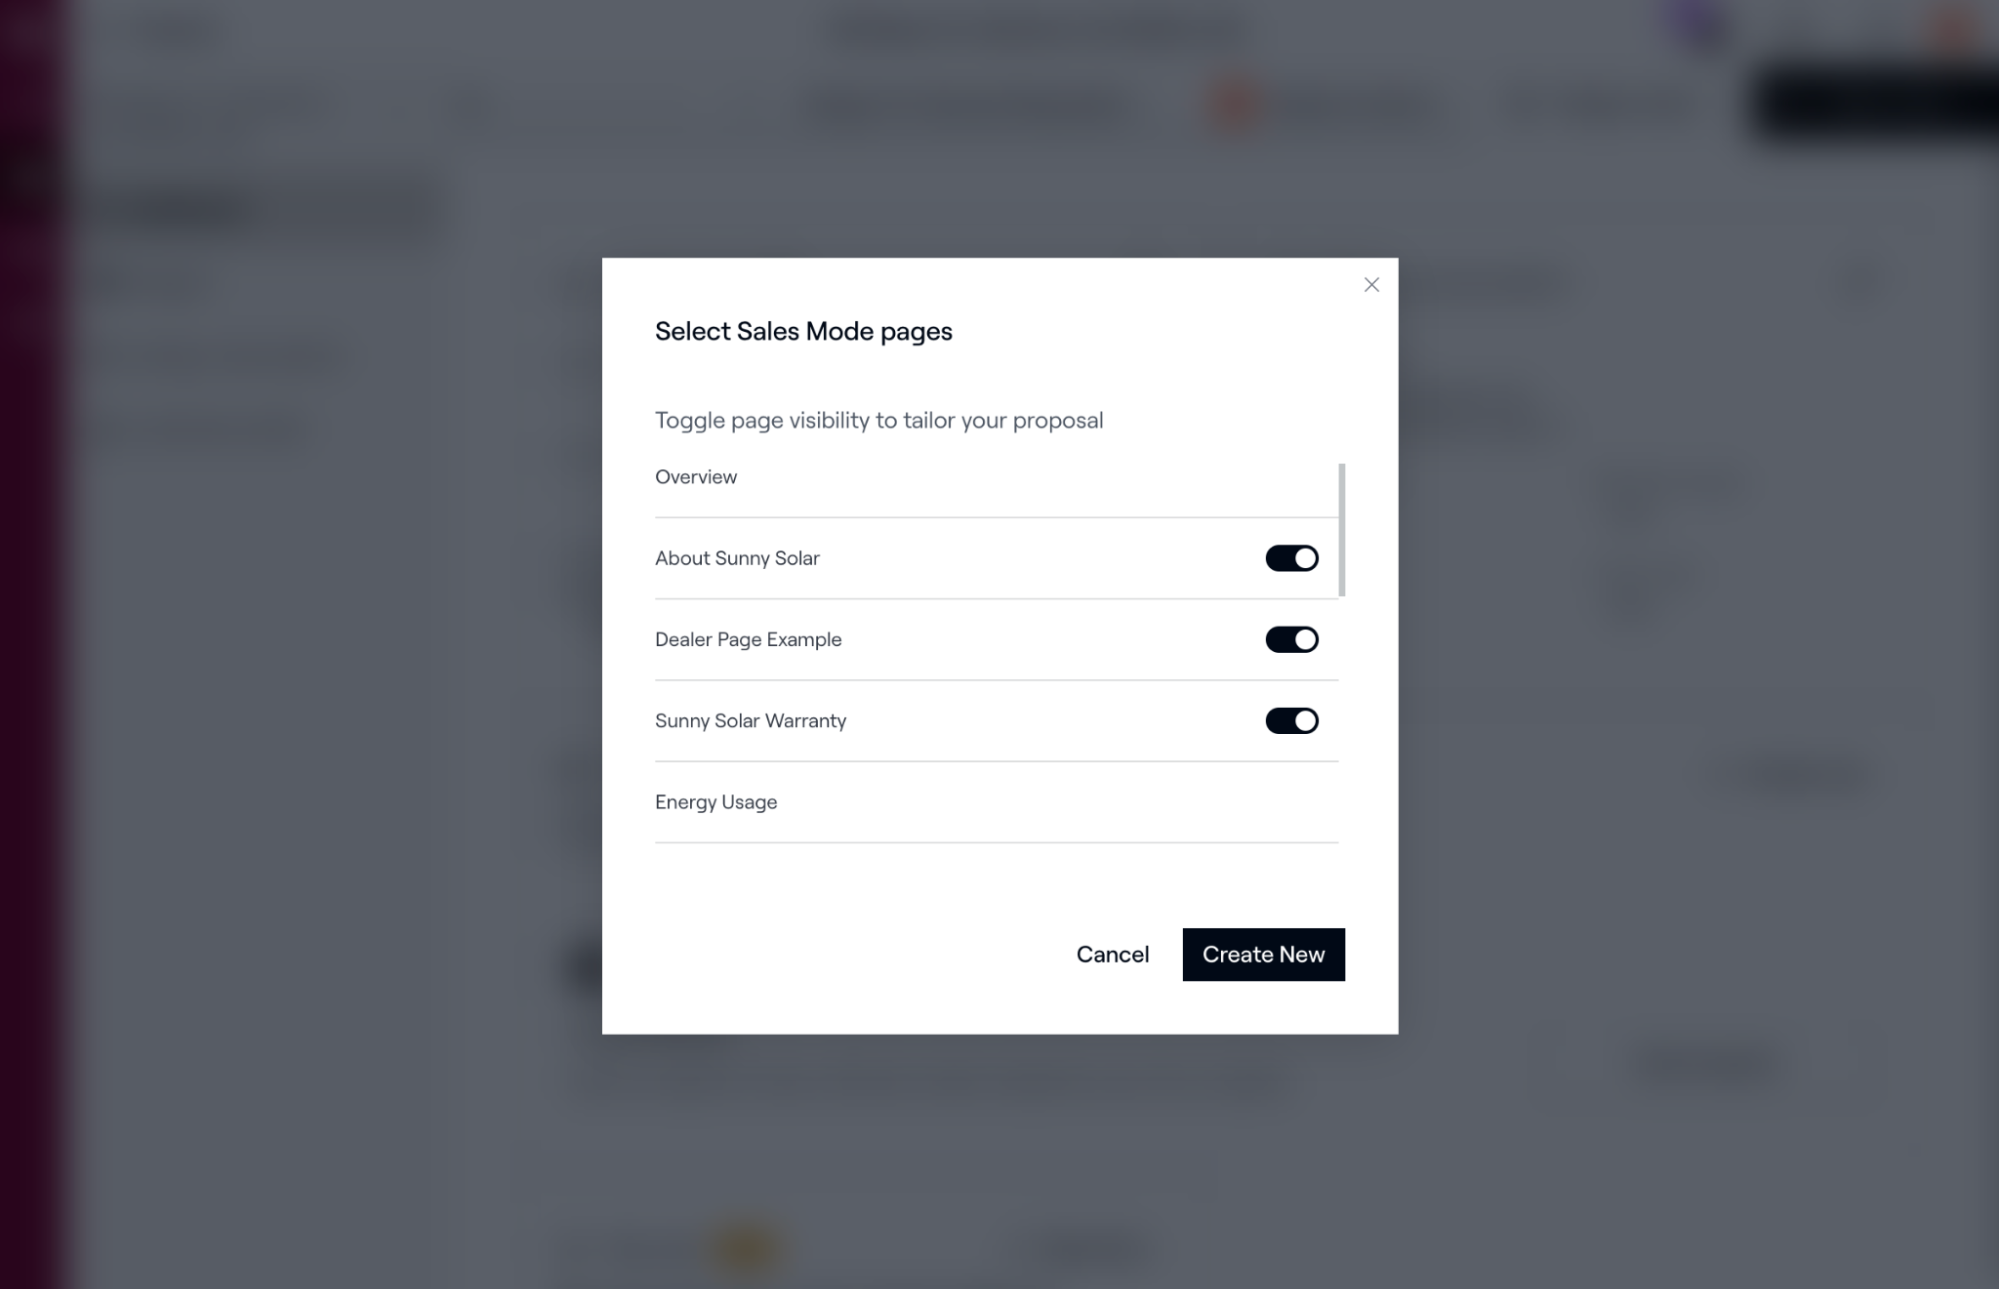This screenshot has height=1290, width=1999.
Task: Click the dark maroon left sidebar
Action: [35, 645]
